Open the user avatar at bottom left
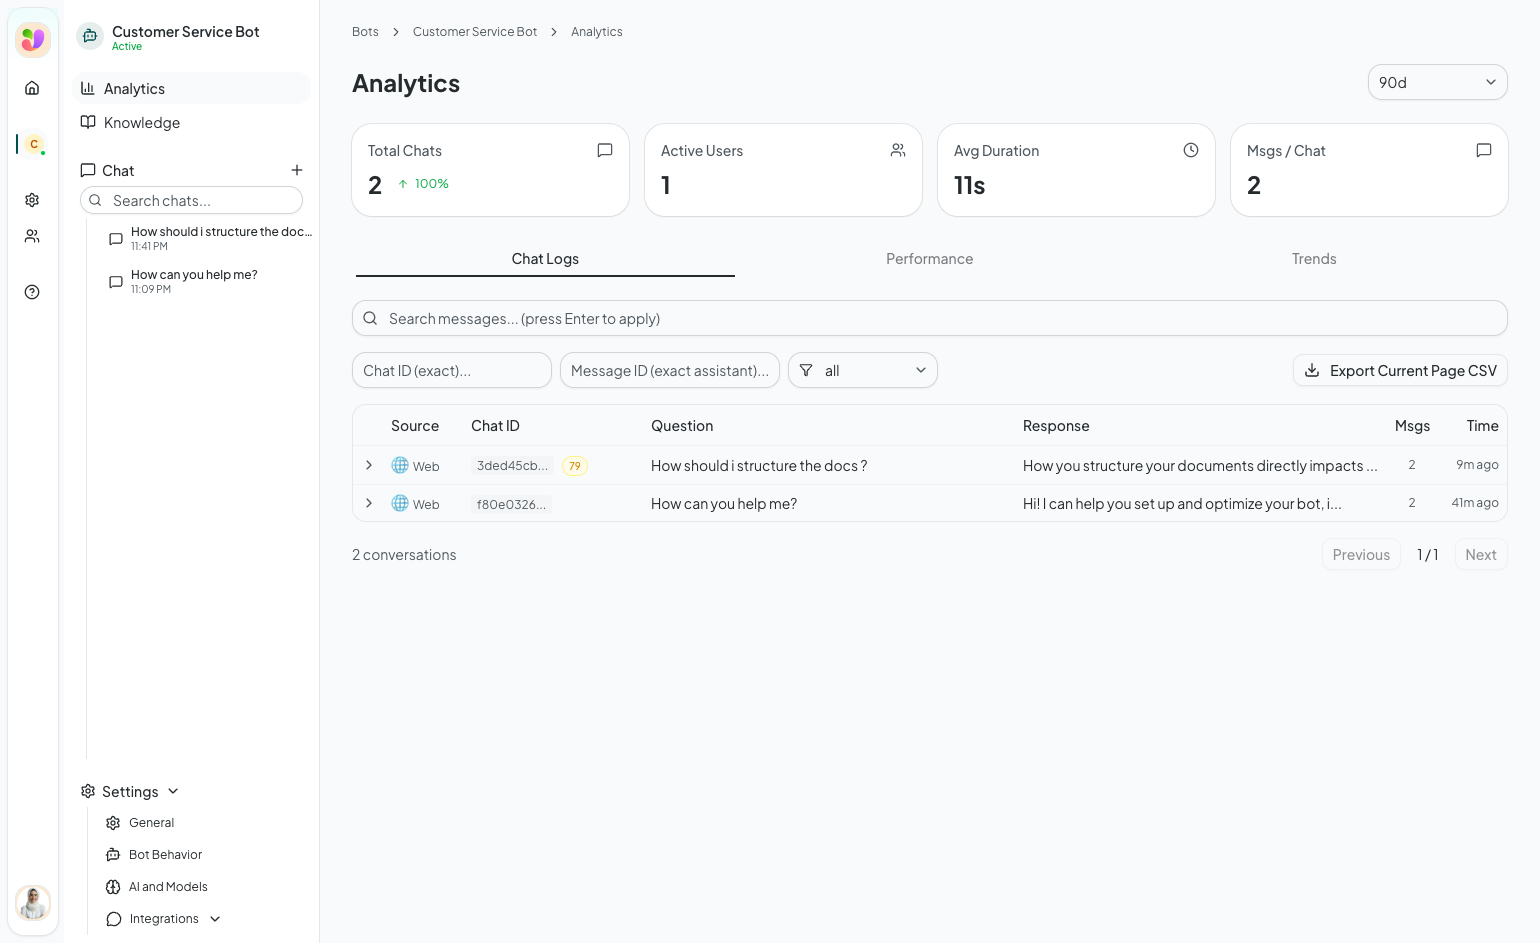1540x943 pixels. point(33,902)
